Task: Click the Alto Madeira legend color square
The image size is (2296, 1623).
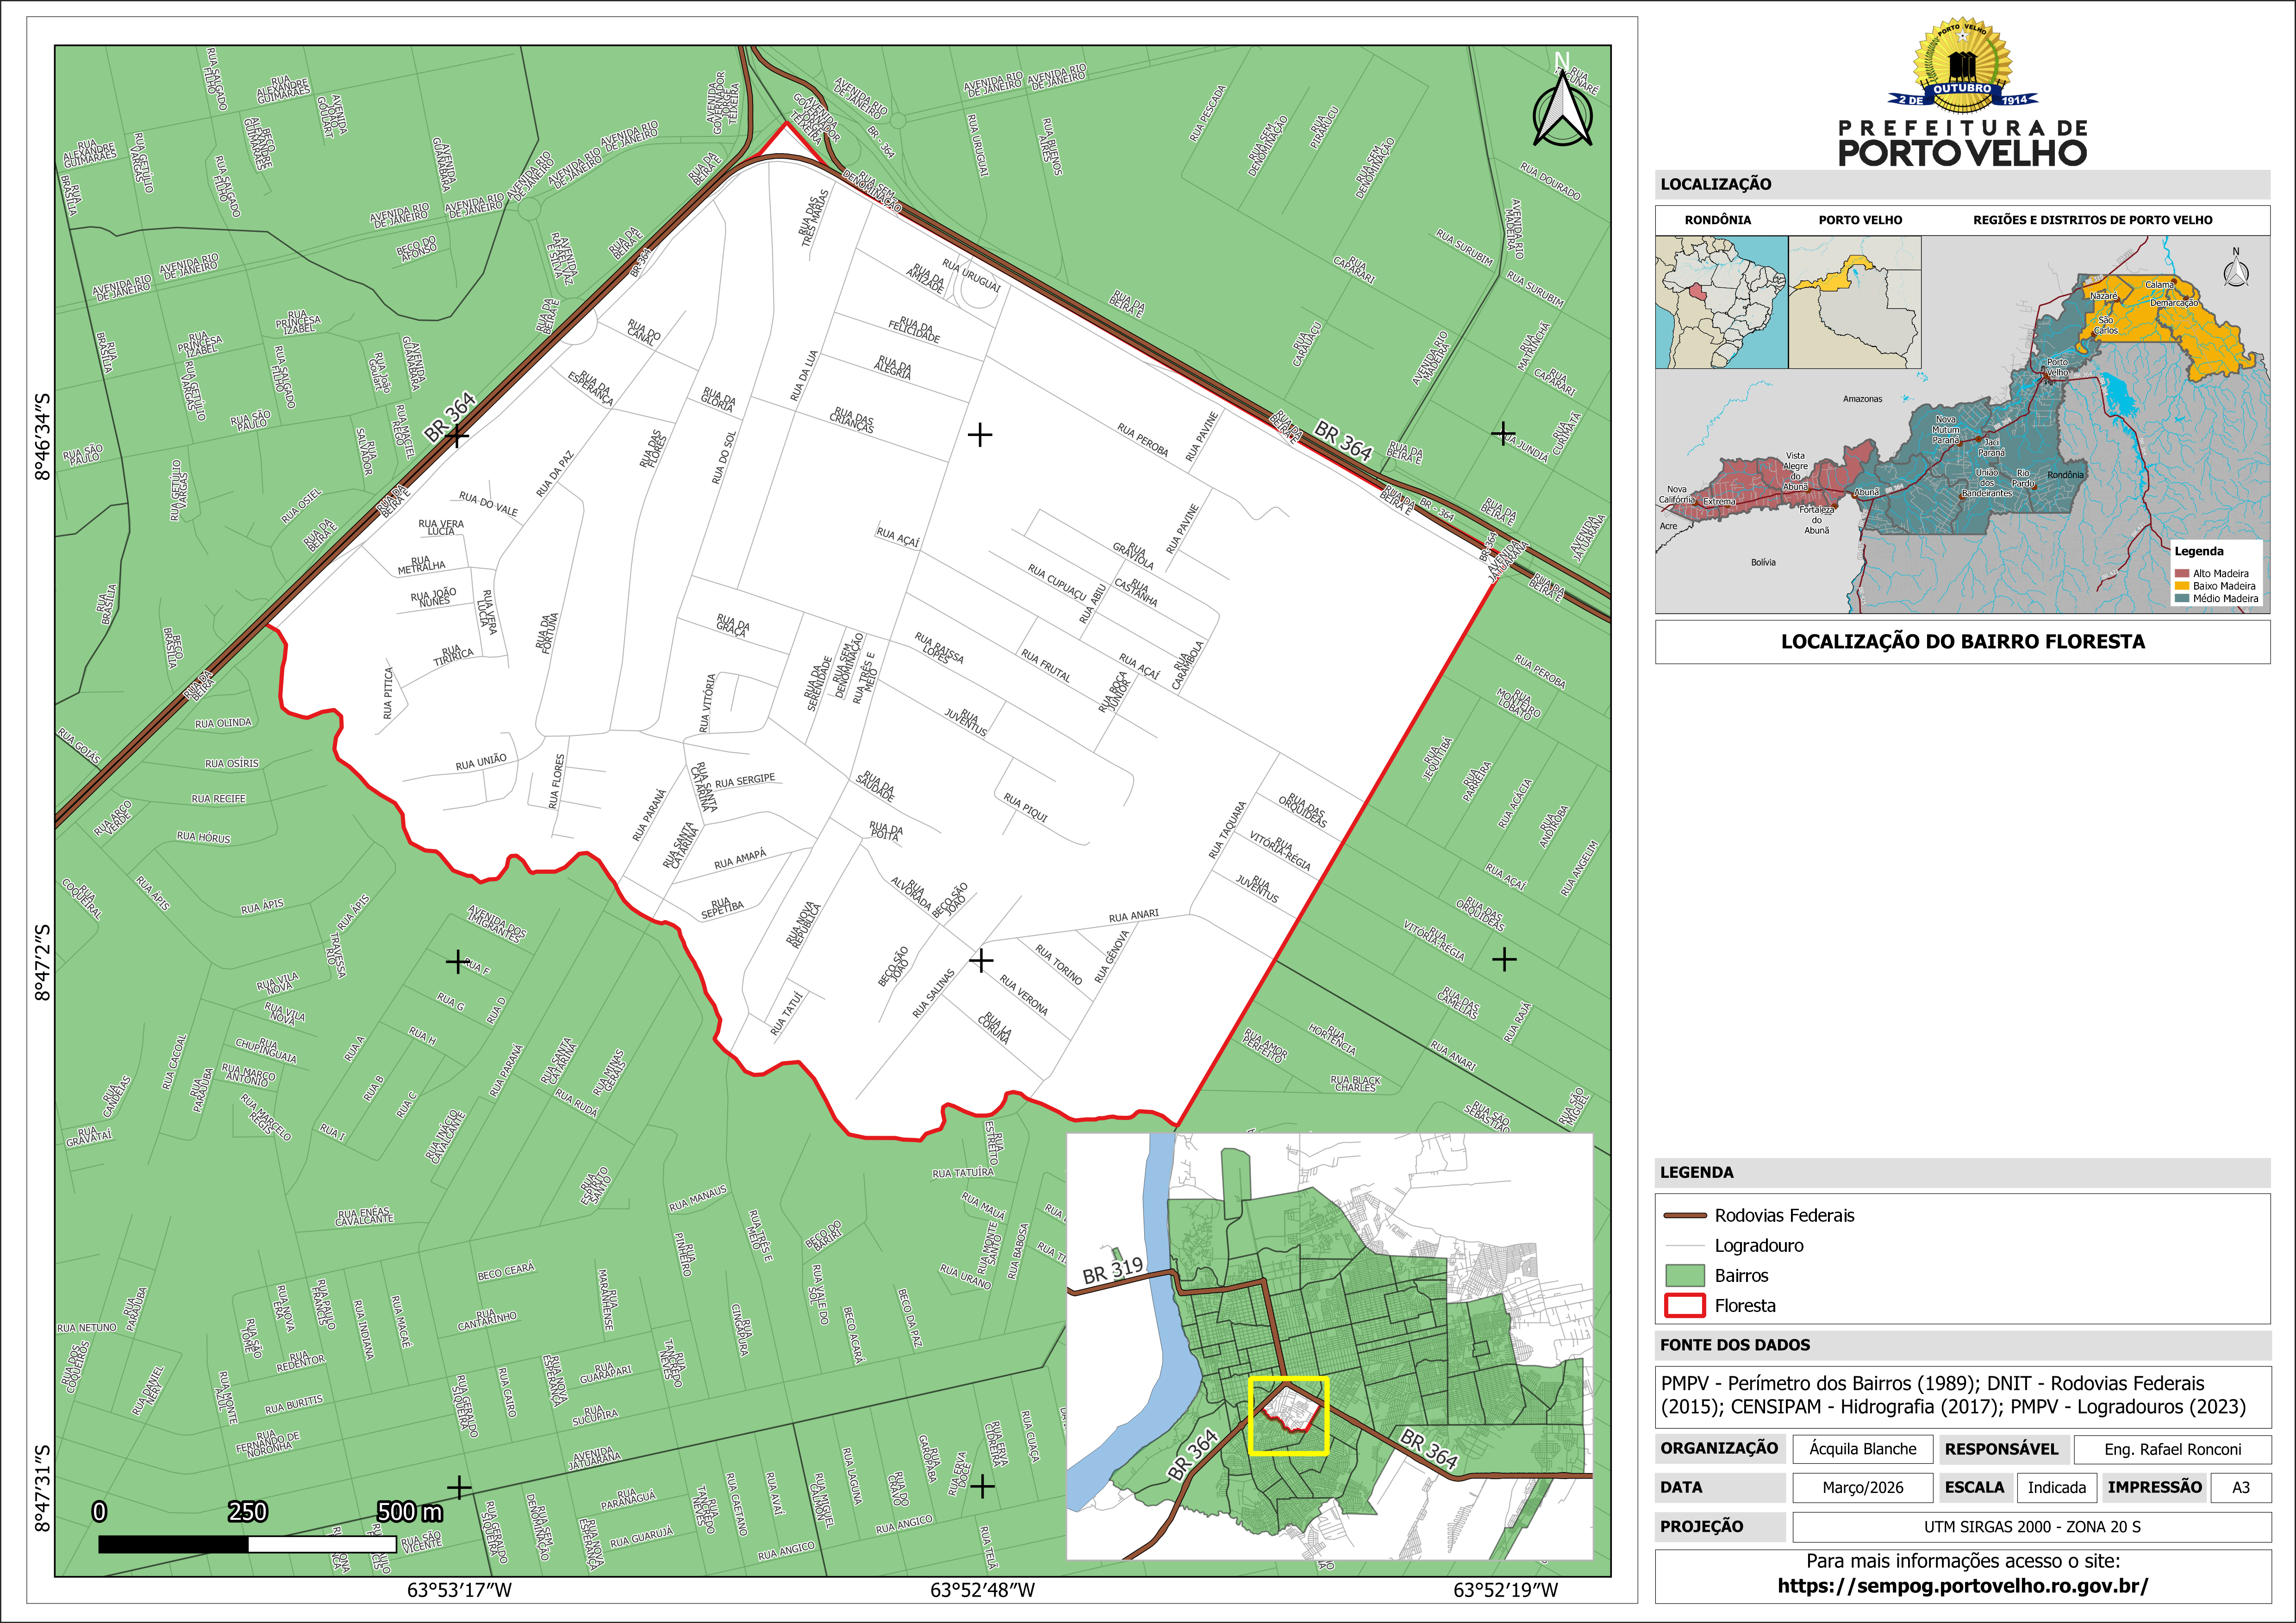Action: 2181,573
